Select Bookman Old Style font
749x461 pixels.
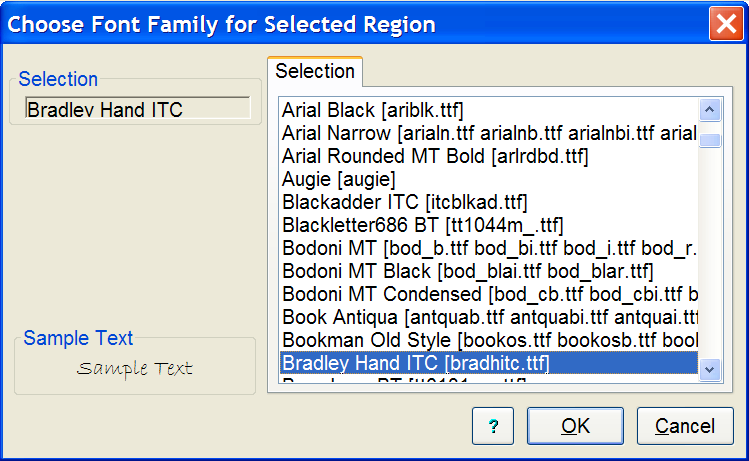pos(488,340)
